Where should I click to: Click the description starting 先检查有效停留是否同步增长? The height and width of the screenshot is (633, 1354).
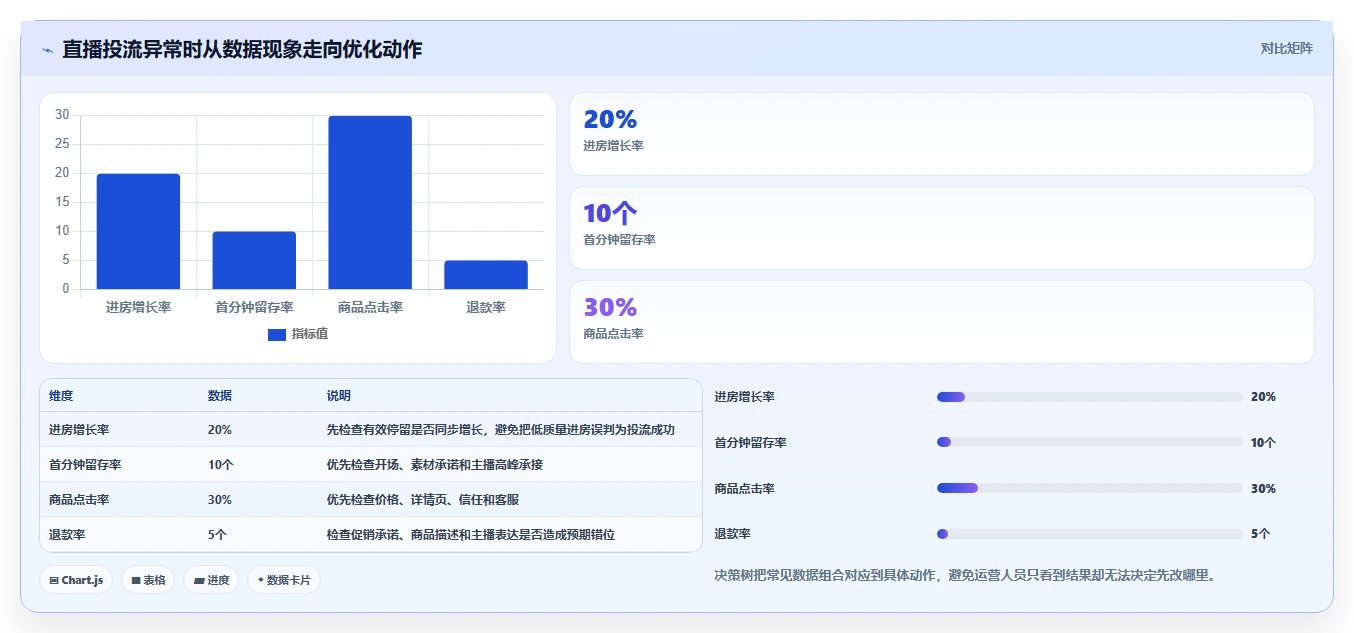pos(501,430)
